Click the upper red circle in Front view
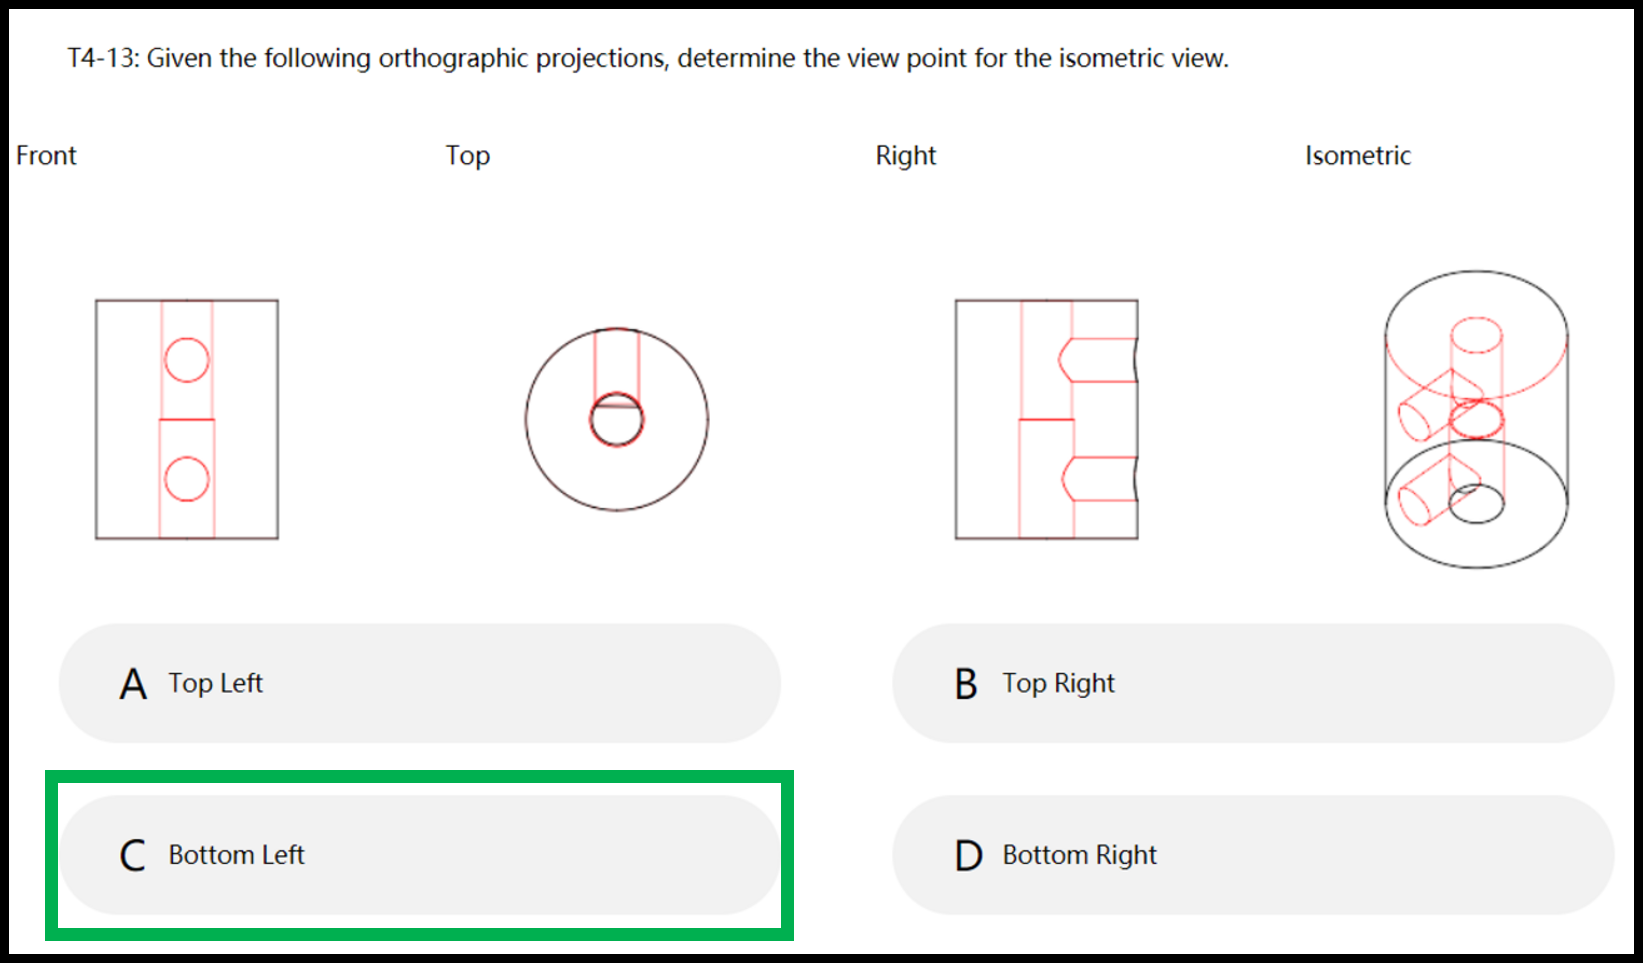Viewport: 1643px width, 963px height. click(187, 360)
